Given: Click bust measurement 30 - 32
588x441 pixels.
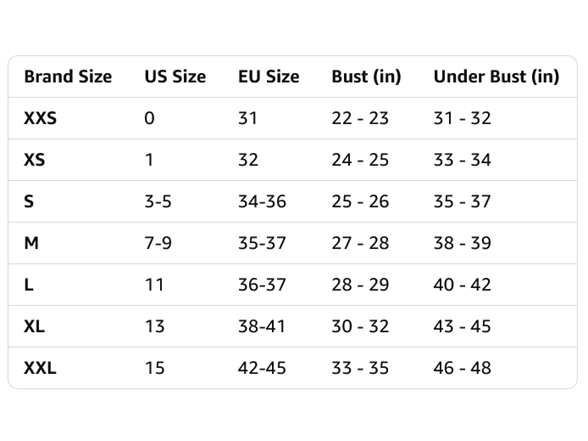Looking at the screenshot, I should tap(360, 326).
